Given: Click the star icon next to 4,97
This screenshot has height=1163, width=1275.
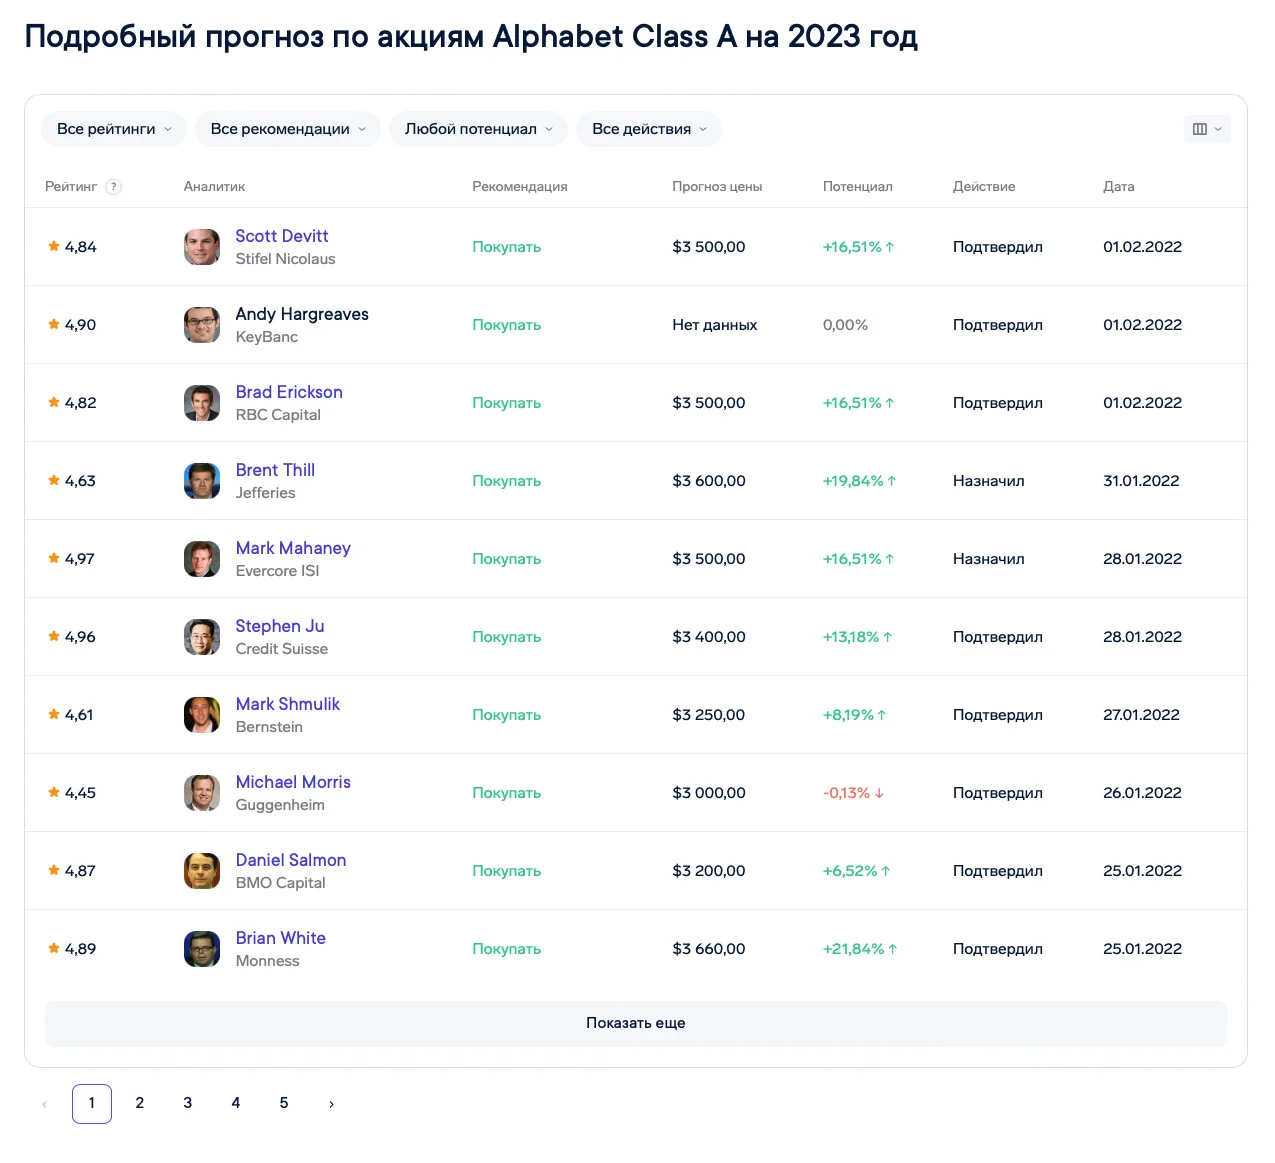Looking at the screenshot, I should point(54,558).
